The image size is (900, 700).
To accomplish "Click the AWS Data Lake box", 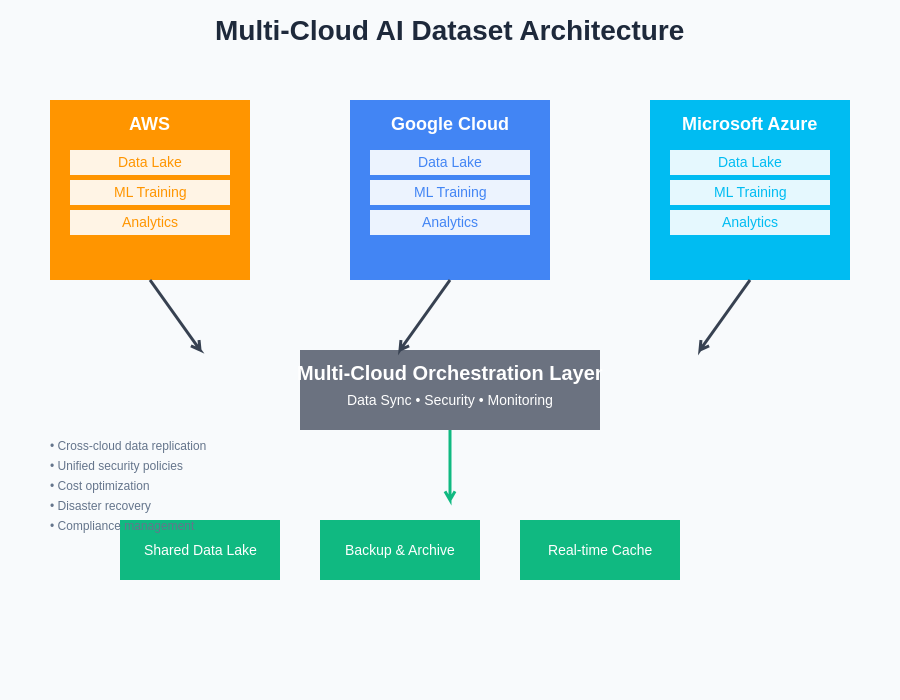I will pos(150,162).
